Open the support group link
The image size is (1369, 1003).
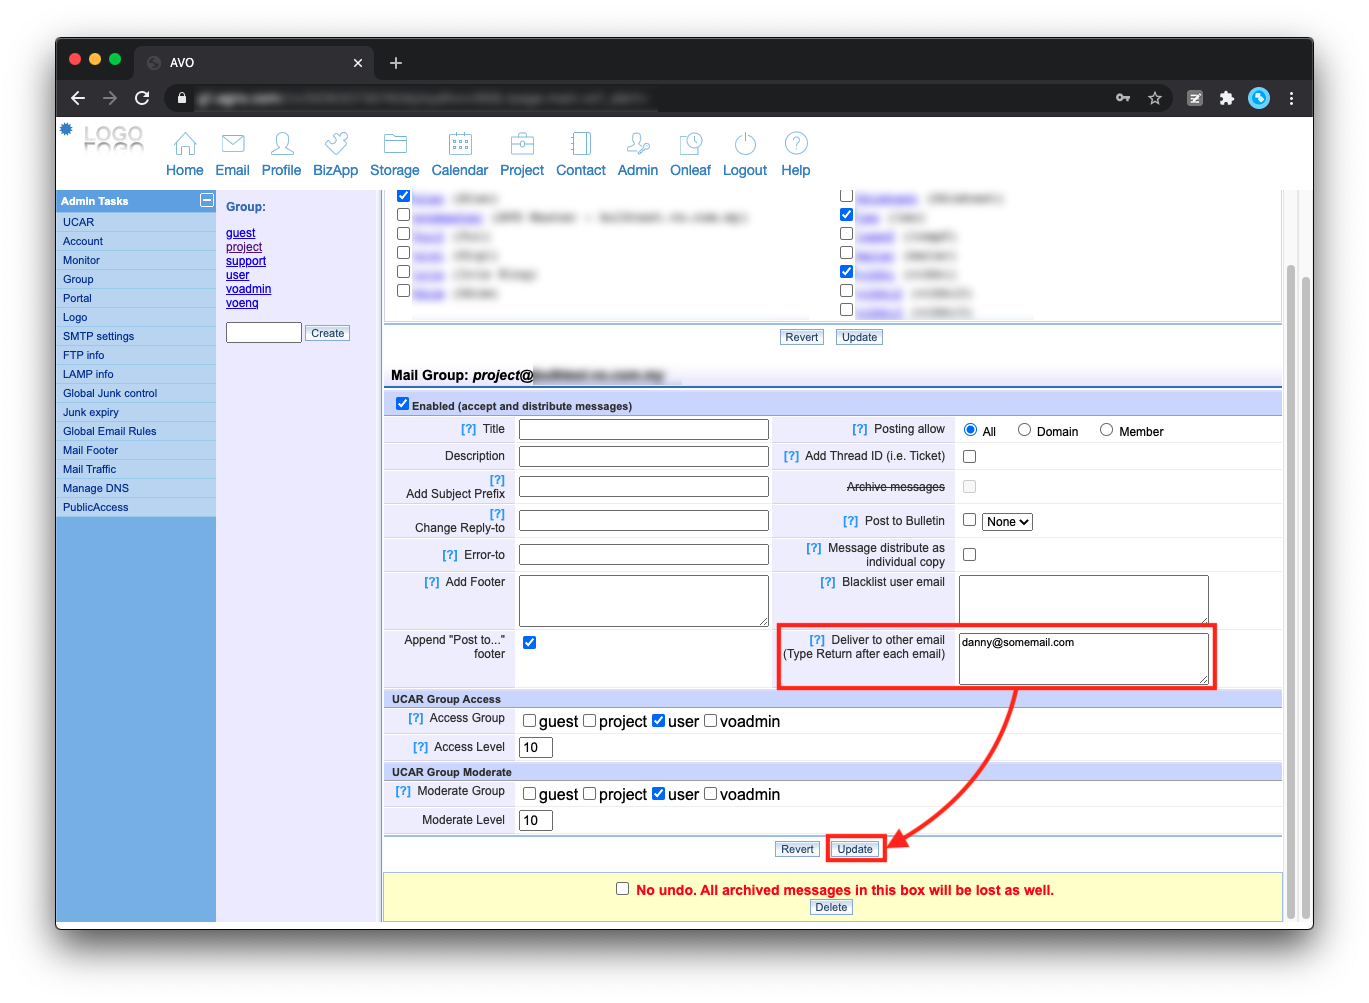click(x=246, y=261)
